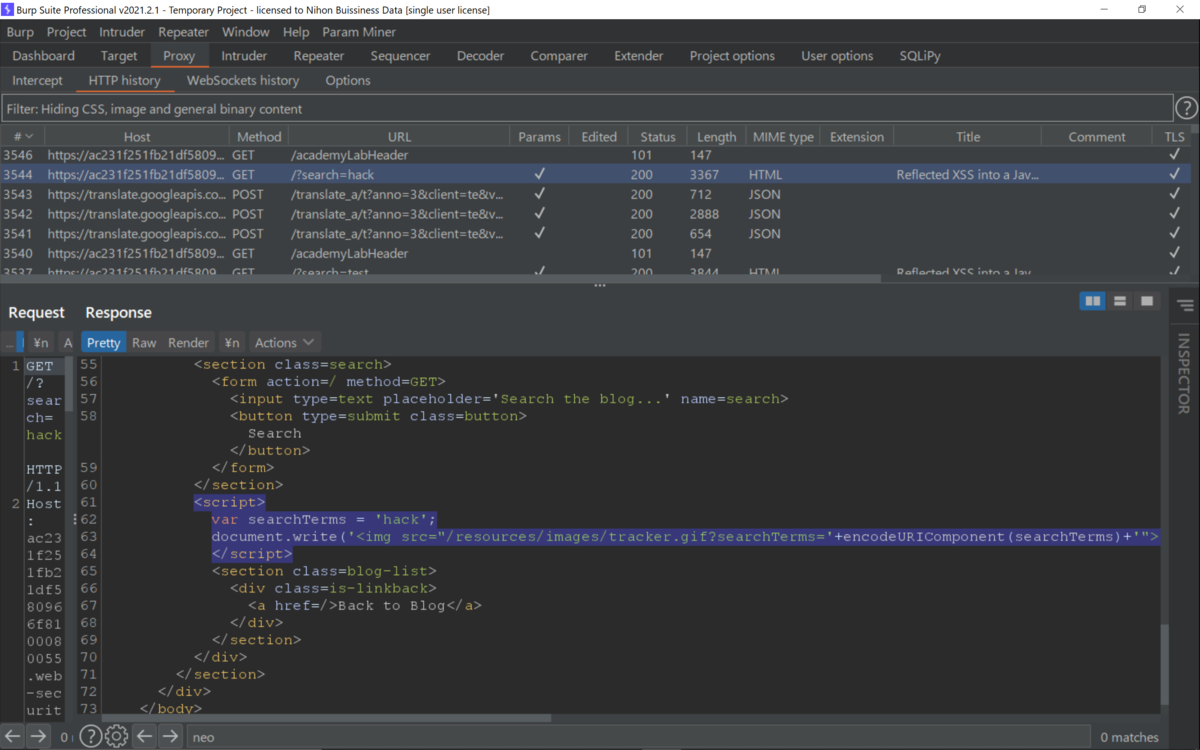The height and width of the screenshot is (750, 1200).
Task: Open the filter help icon beside the filter bar
Action: pyautogui.click(x=1187, y=107)
